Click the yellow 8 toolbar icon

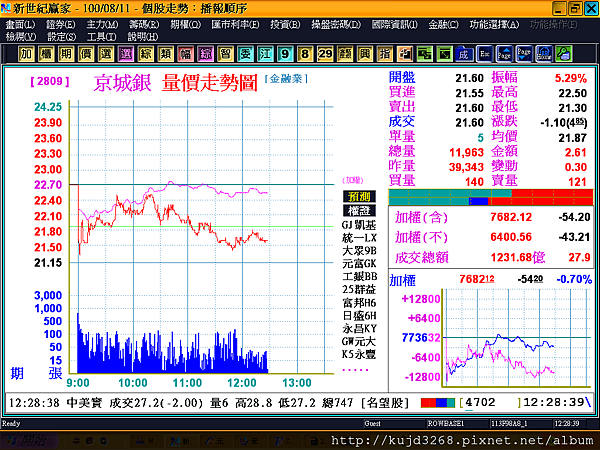tap(305, 54)
